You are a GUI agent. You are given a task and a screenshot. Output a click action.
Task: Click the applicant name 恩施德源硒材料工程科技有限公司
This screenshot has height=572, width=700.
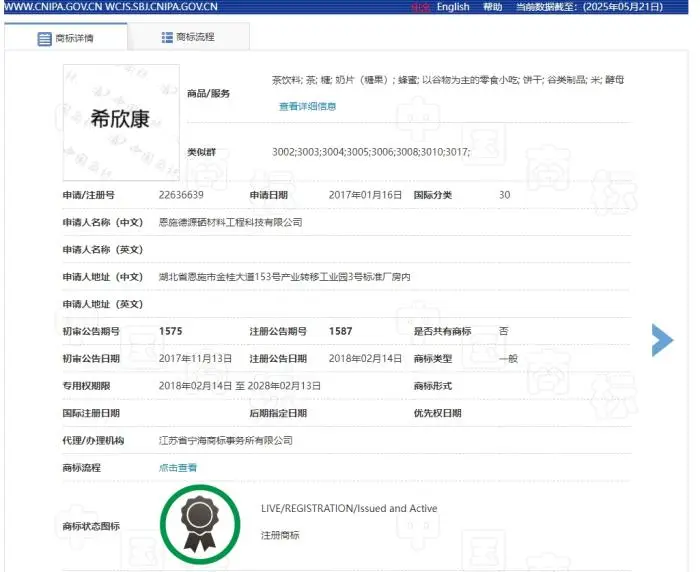(x=230, y=222)
